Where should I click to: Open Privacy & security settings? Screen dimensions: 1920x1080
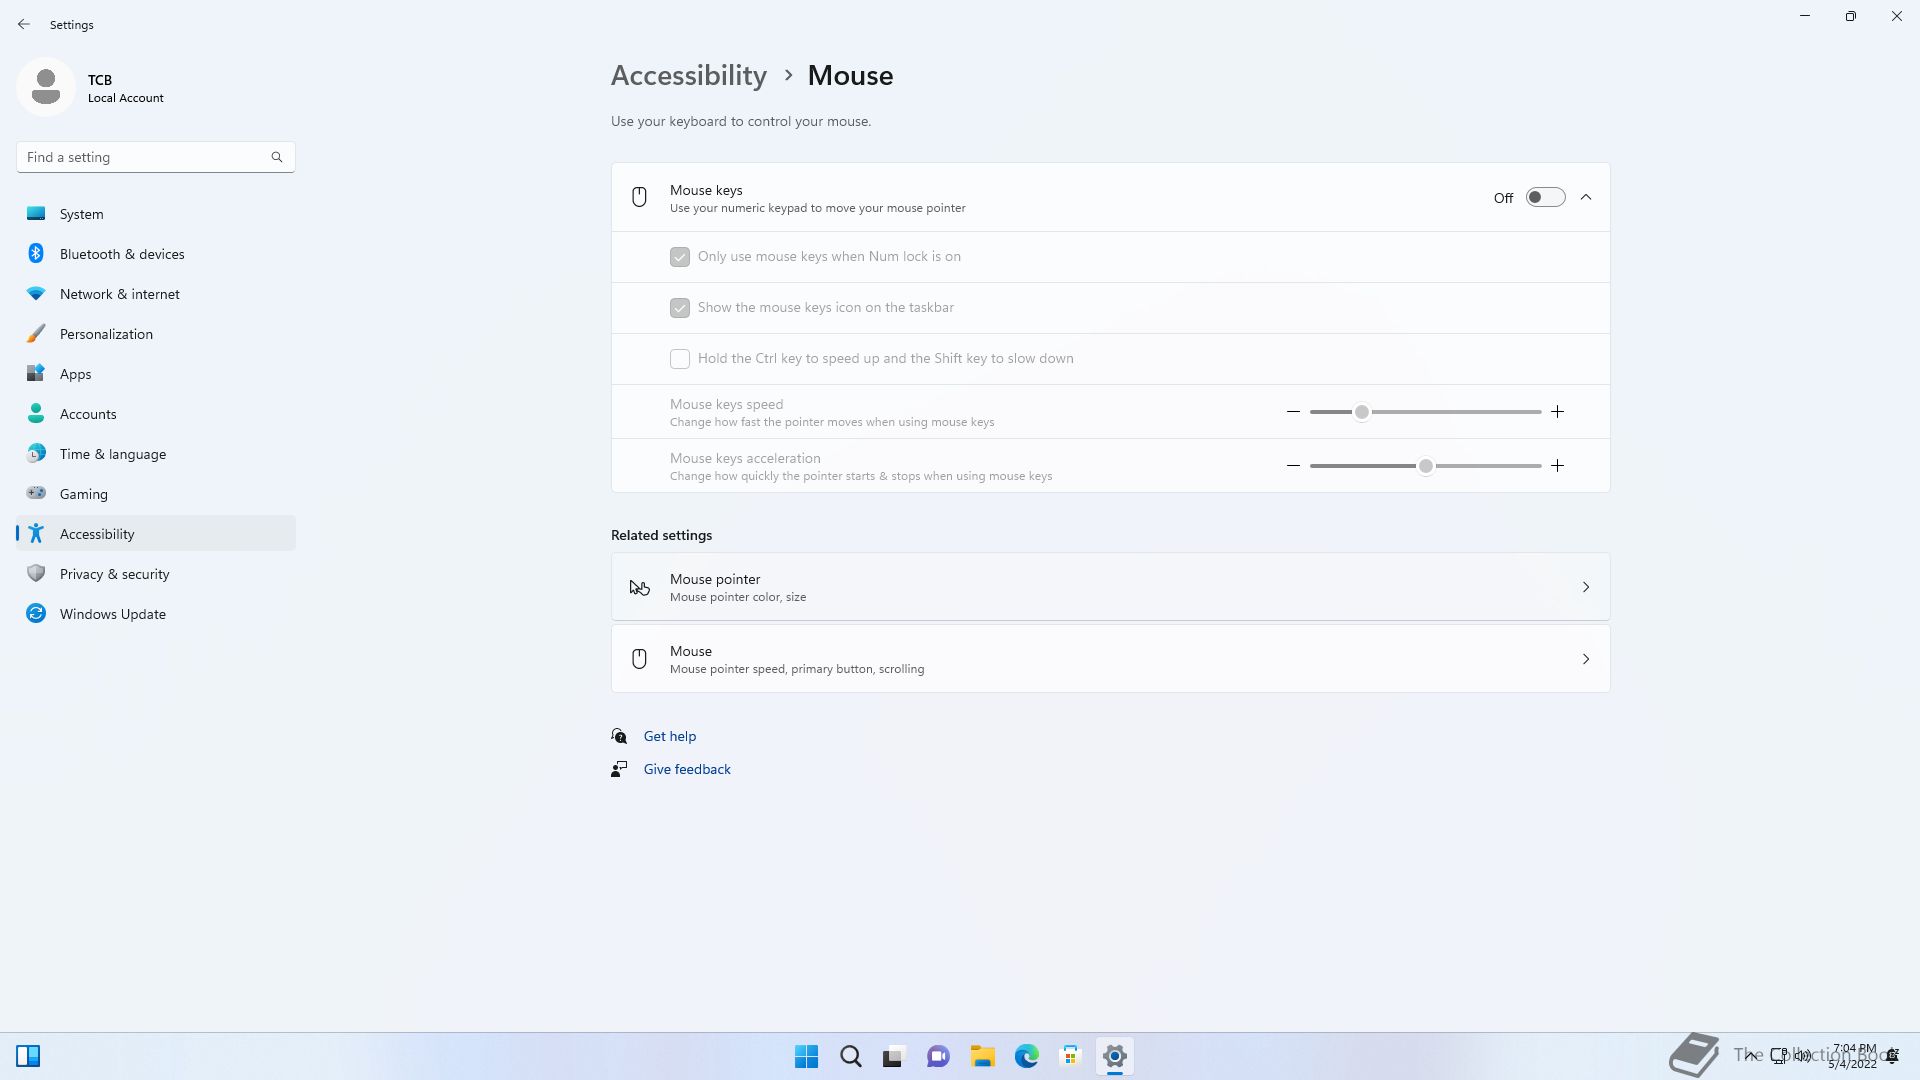(156, 574)
